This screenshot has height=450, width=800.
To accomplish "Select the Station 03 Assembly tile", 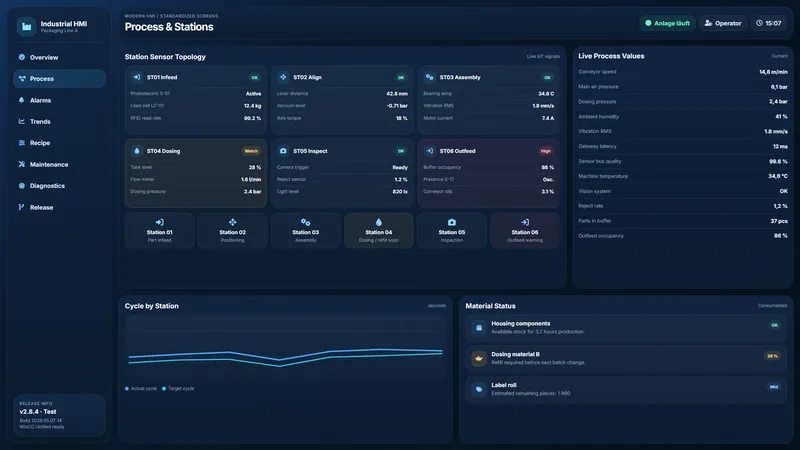I will point(306,231).
